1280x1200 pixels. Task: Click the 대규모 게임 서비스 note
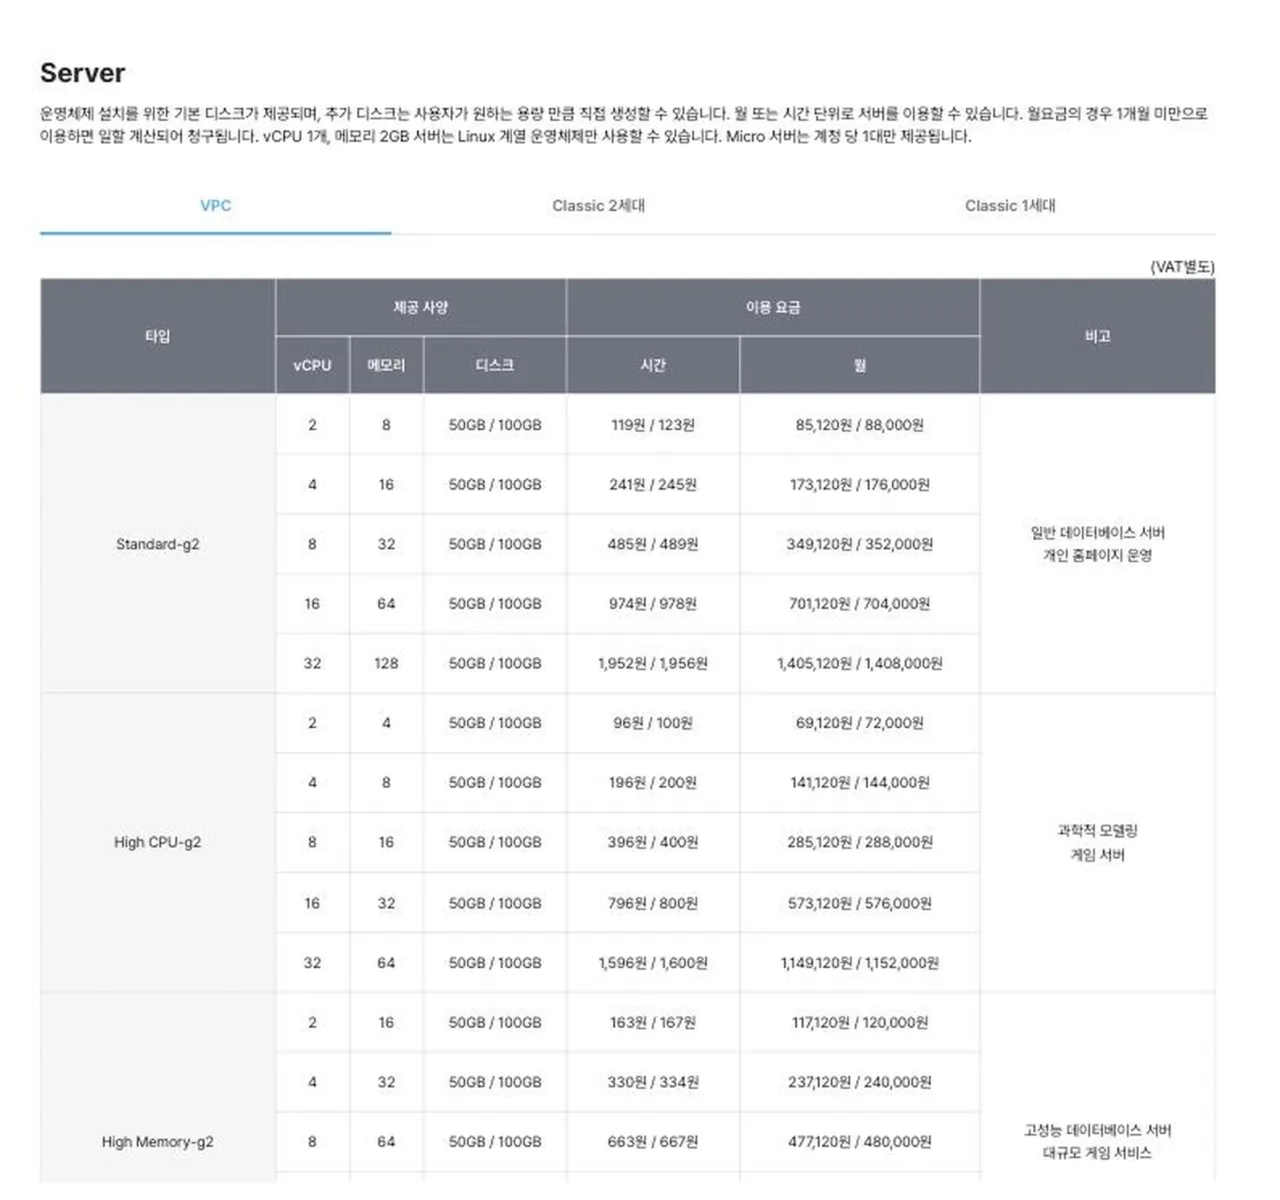[1098, 1153]
